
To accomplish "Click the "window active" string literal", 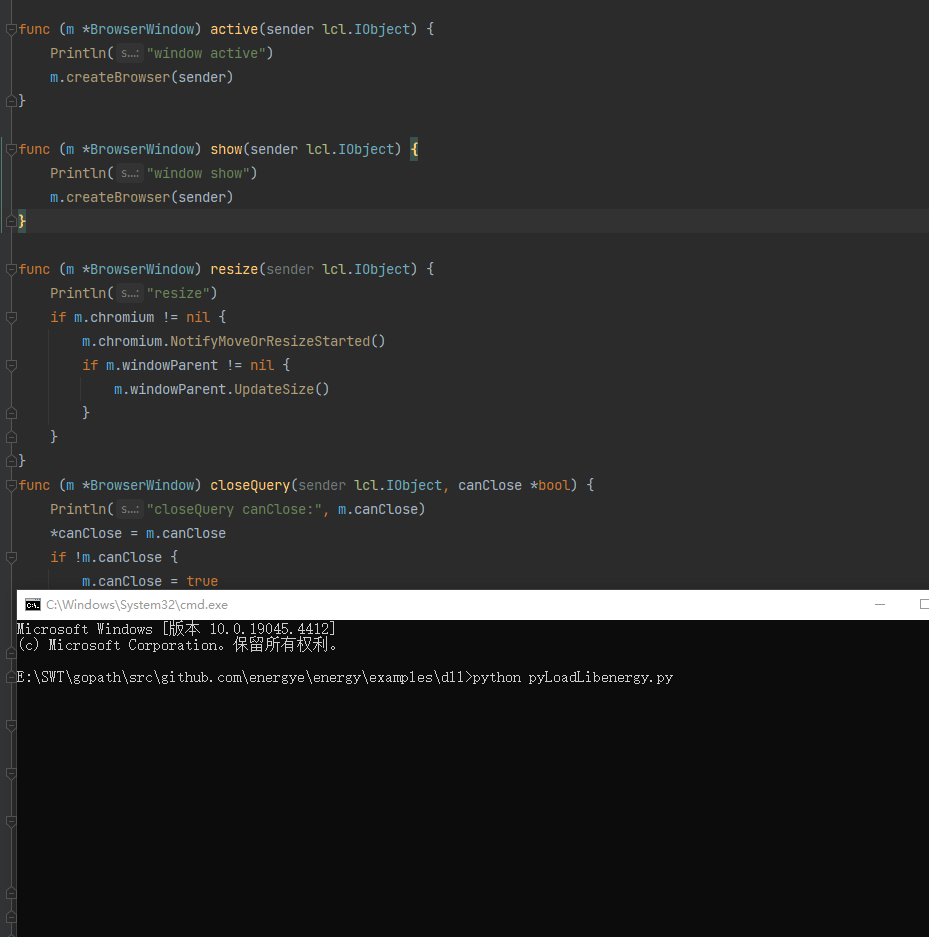I will pyautogui.click(x=206, y=53).
